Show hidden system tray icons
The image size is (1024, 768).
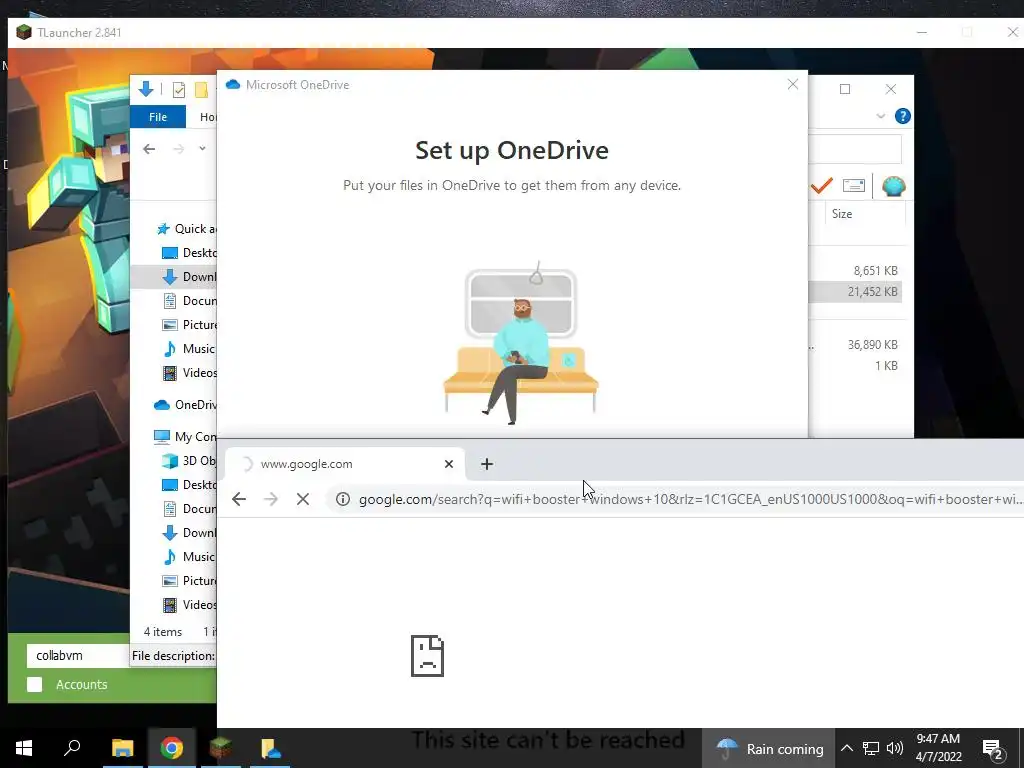[846, 748]
